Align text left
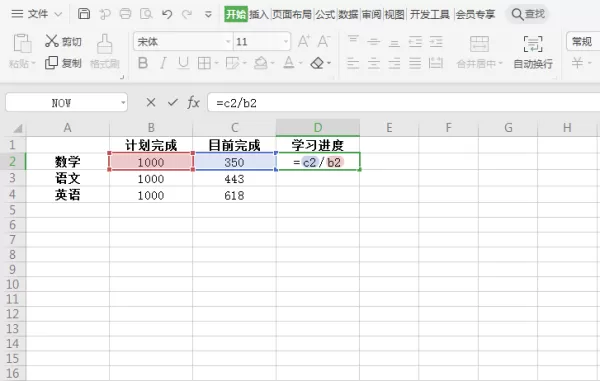 pos(353,63)
